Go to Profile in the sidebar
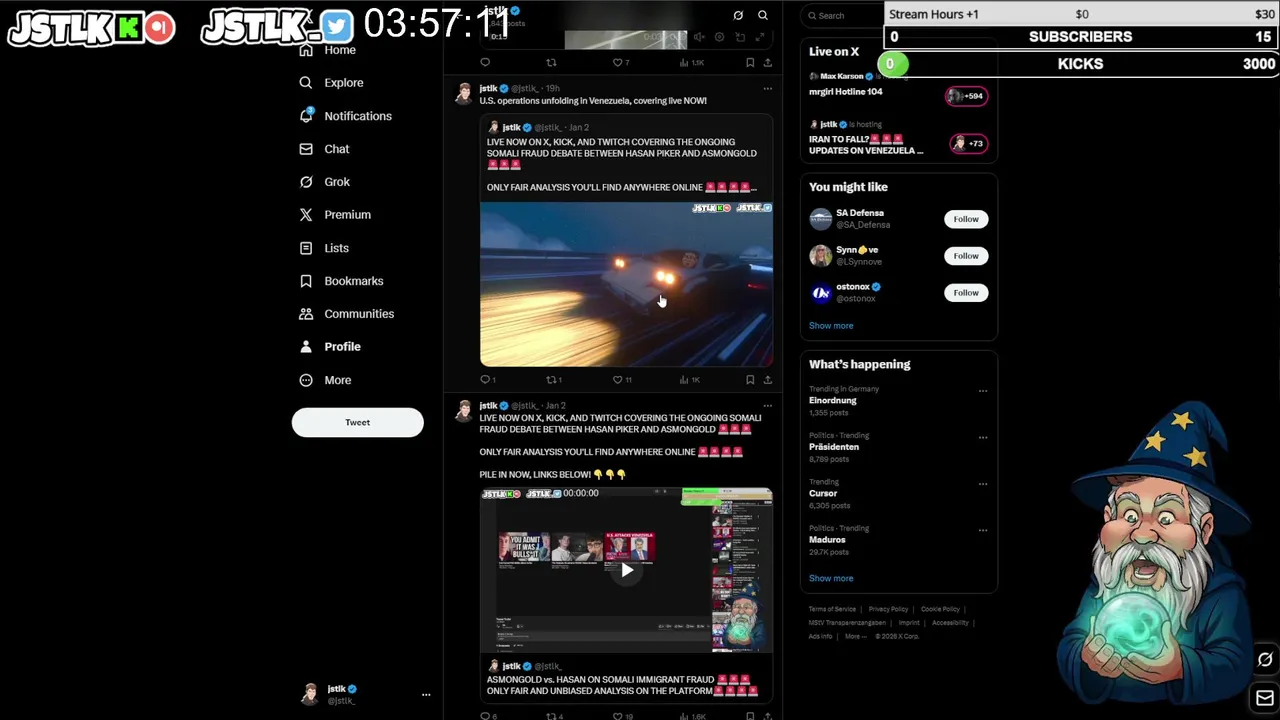Image resolution: width=1280 pixels, height=720 pixels. 329,347
